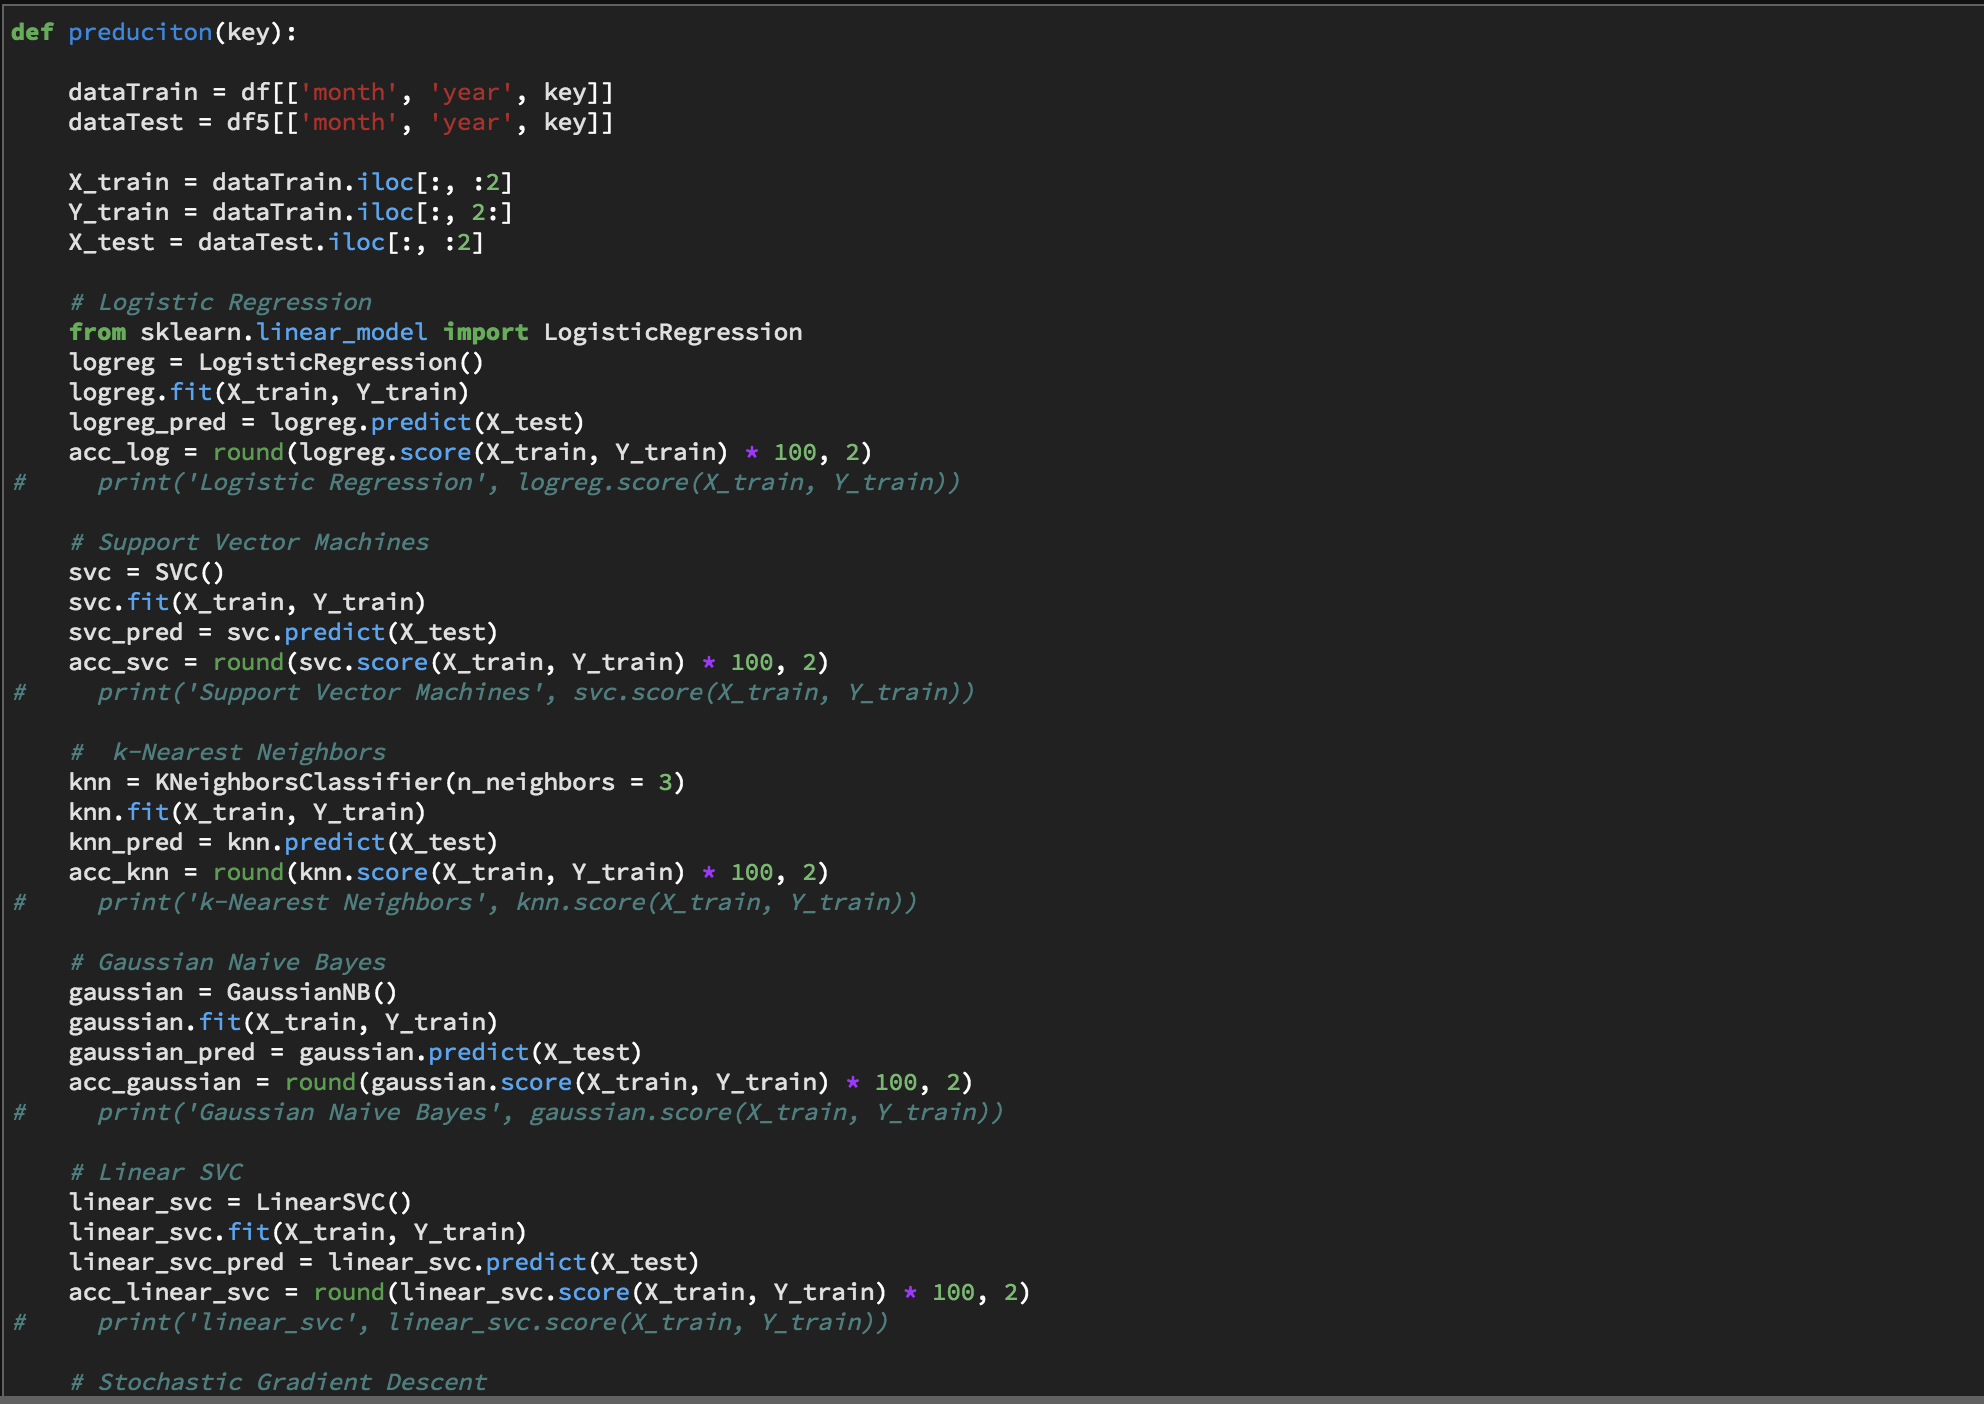The image size is (1984, 1404).
Task: Click 'logreg_pred' variable name
Action: 147,422
